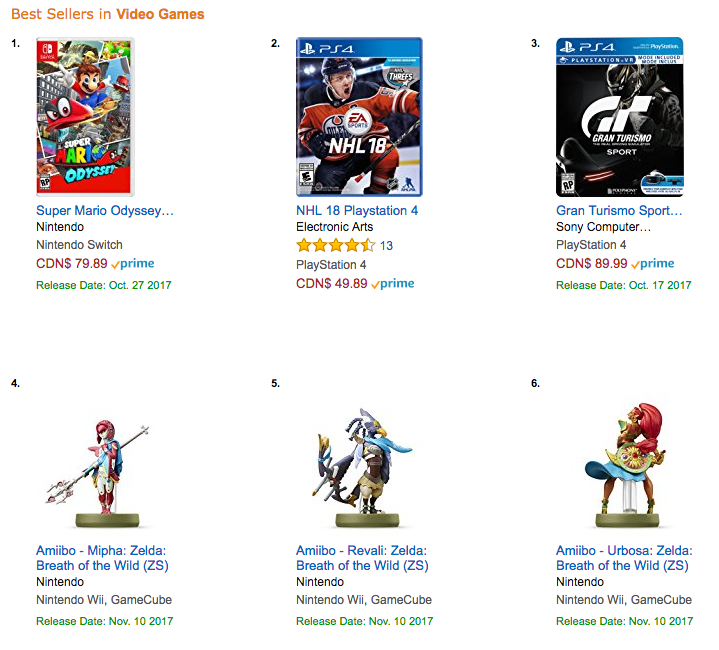This screenshot has height=650, width=719.
Task: View the 13 reviews for NHL 18
Action: tap(387, 246)
